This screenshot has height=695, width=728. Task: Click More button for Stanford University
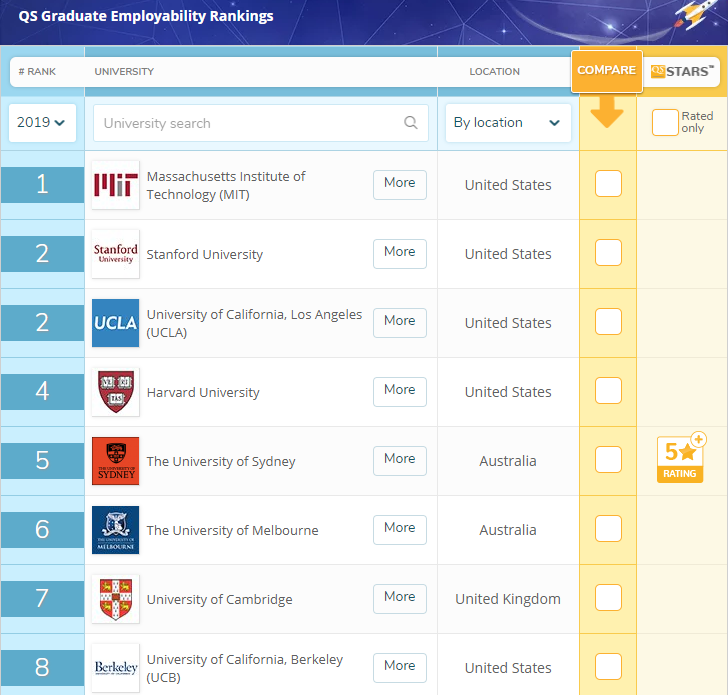click(399, 253)
